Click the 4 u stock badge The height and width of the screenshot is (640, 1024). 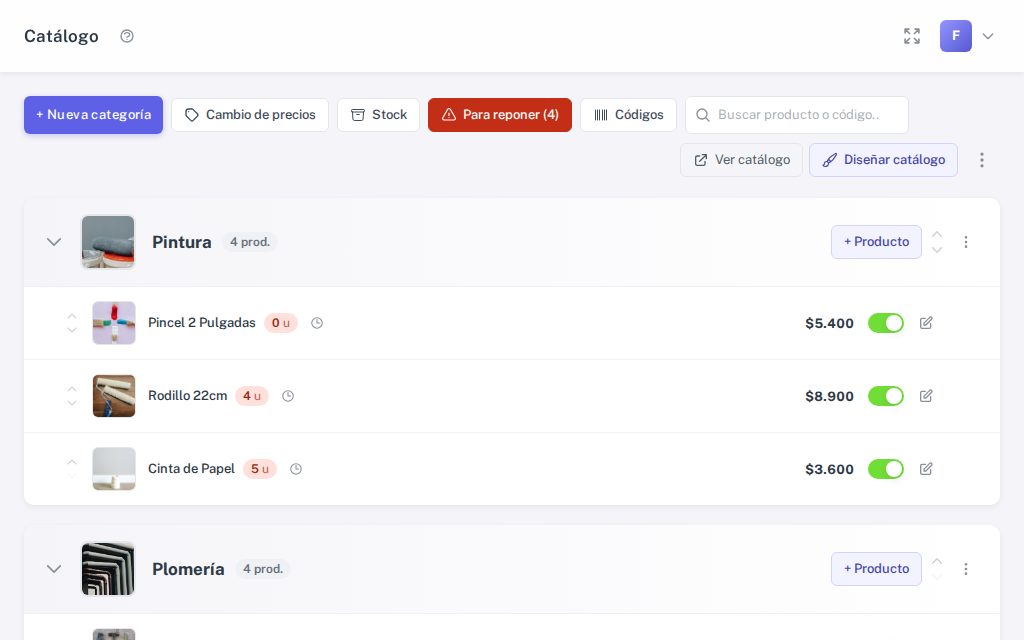point(252,396)
